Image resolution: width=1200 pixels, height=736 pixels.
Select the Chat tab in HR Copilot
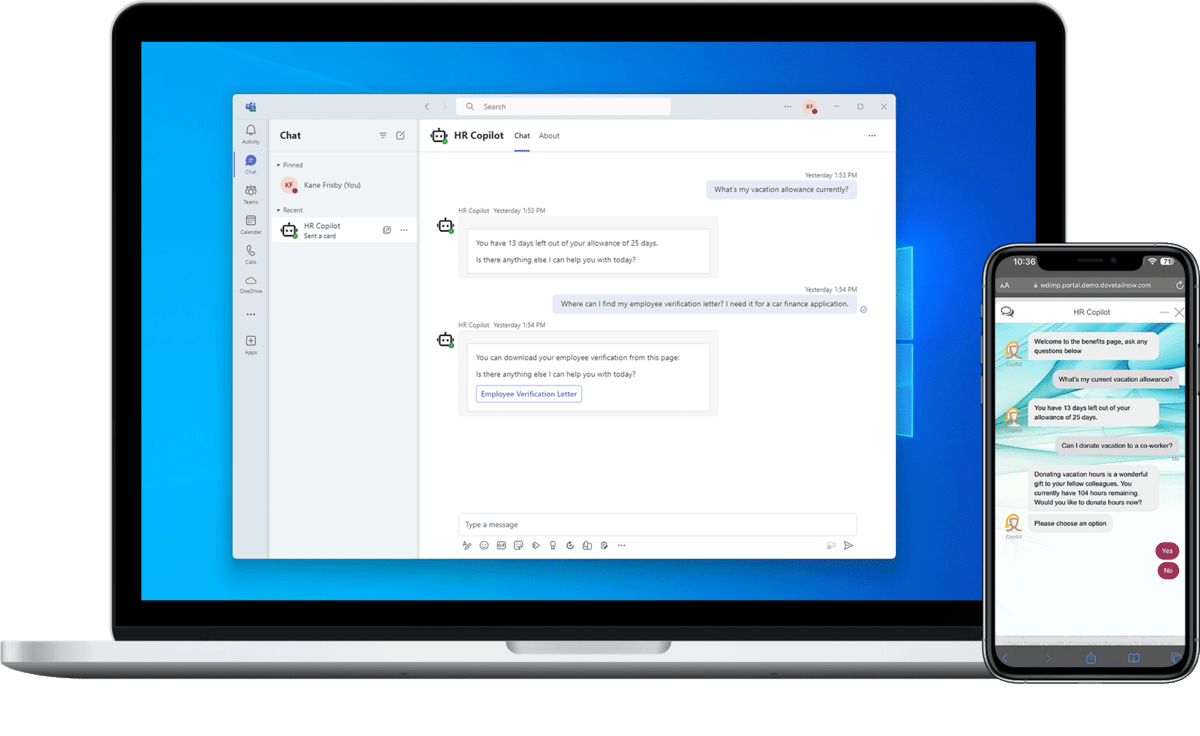pyautogui.click(x=522, y=136)
